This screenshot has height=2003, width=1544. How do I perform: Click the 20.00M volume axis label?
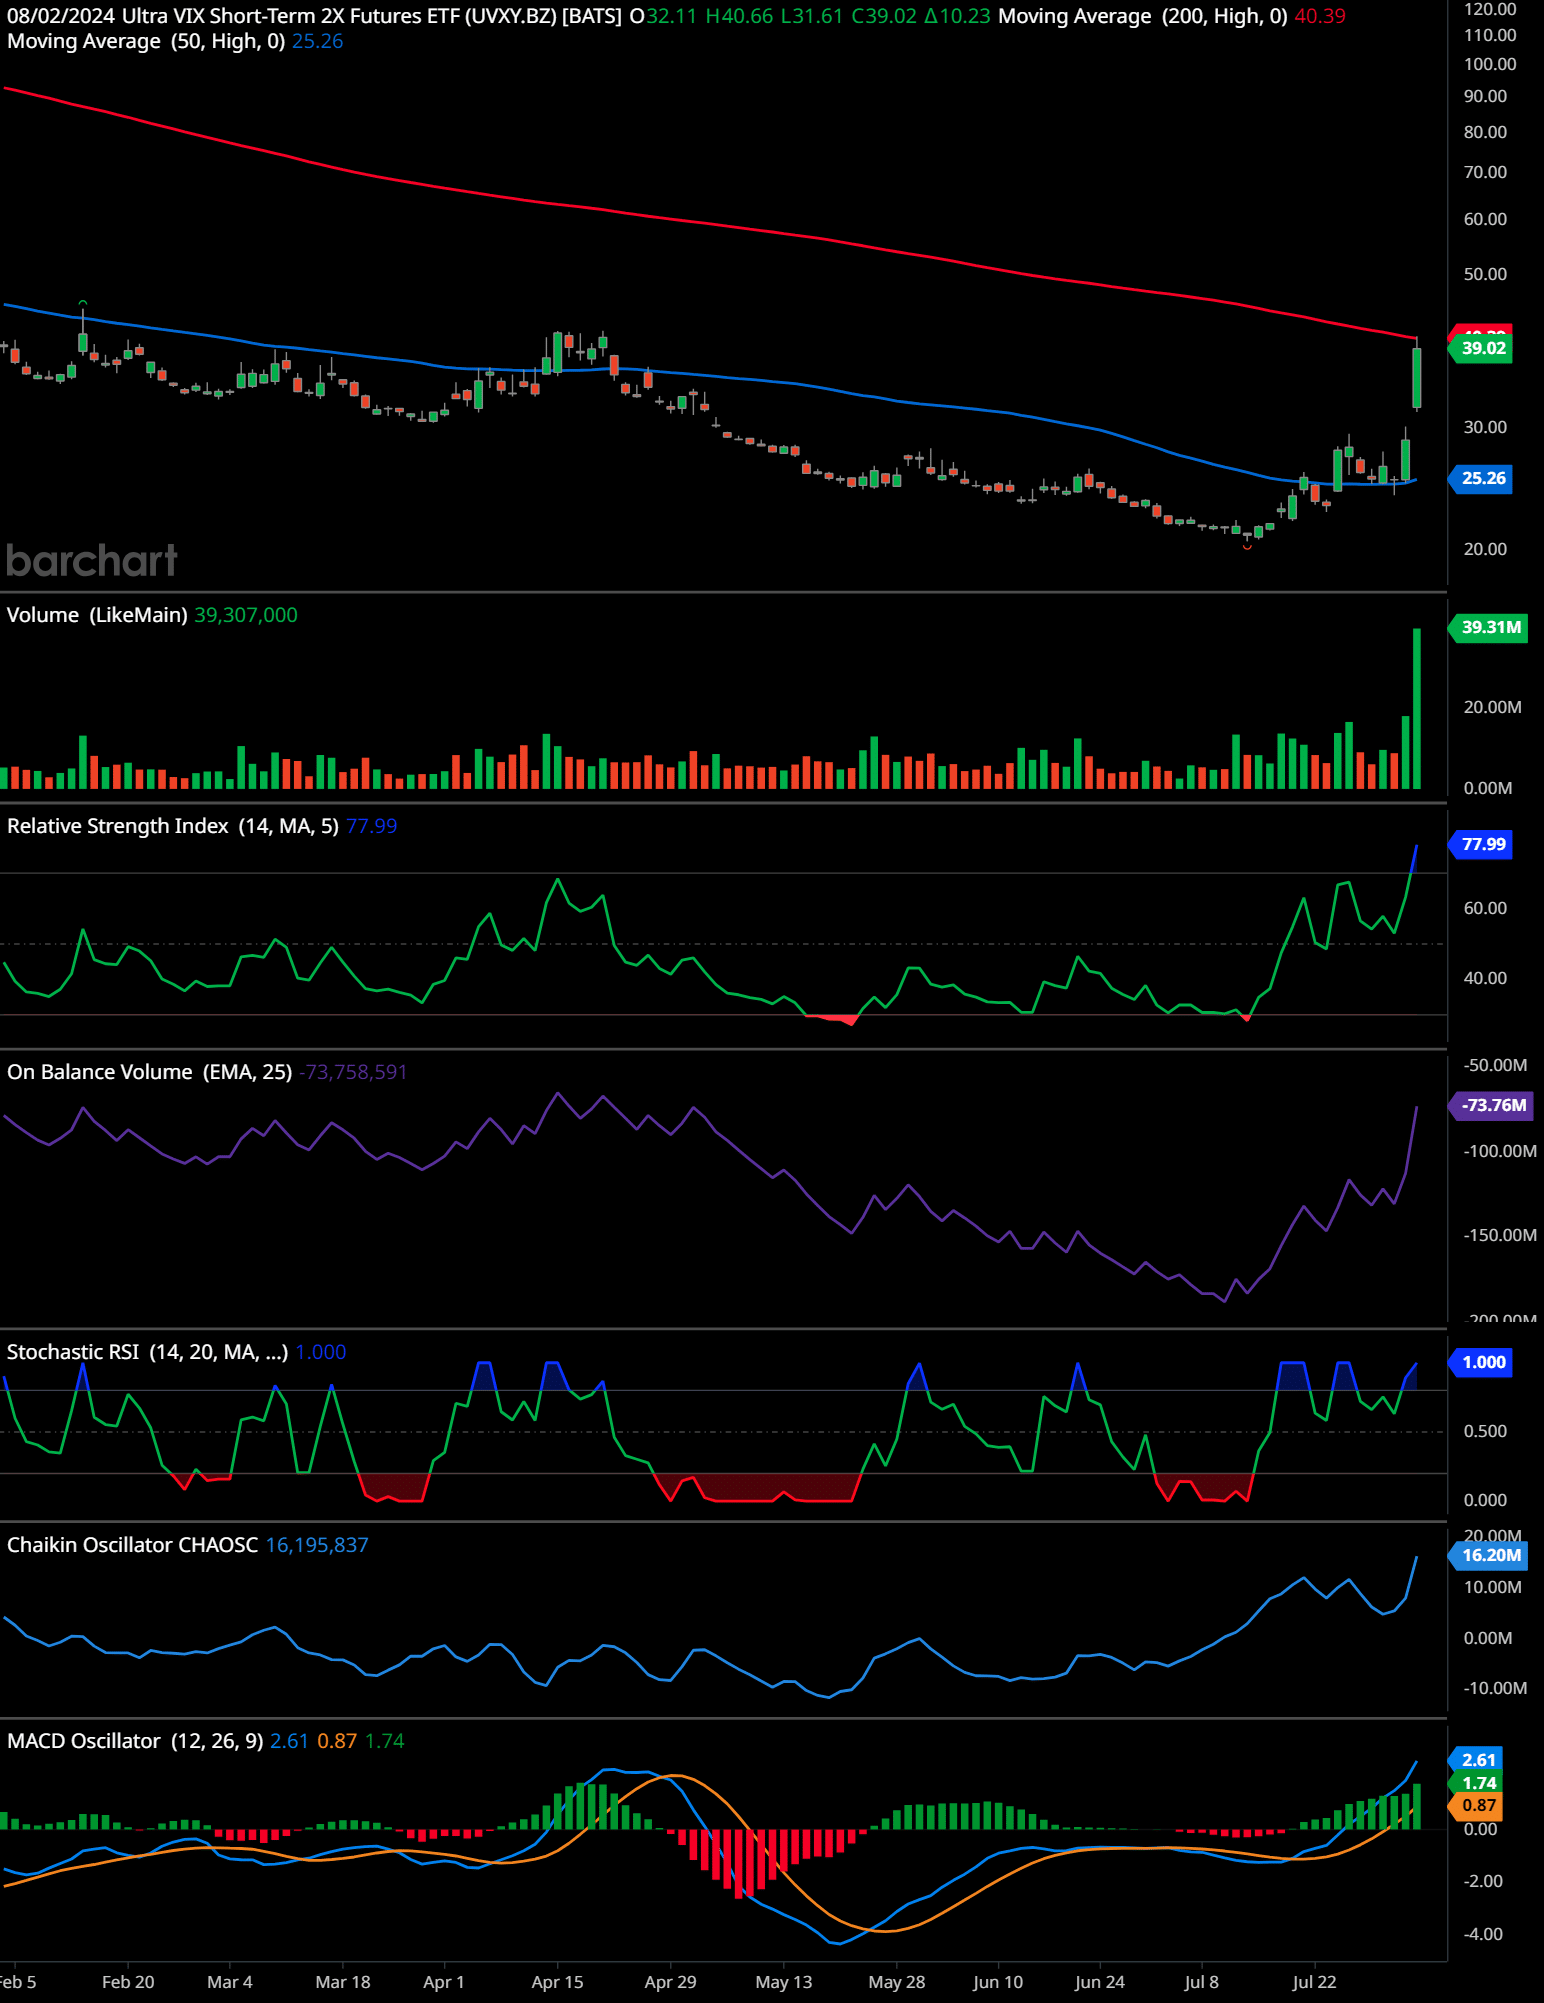[x=1492, y=707]
